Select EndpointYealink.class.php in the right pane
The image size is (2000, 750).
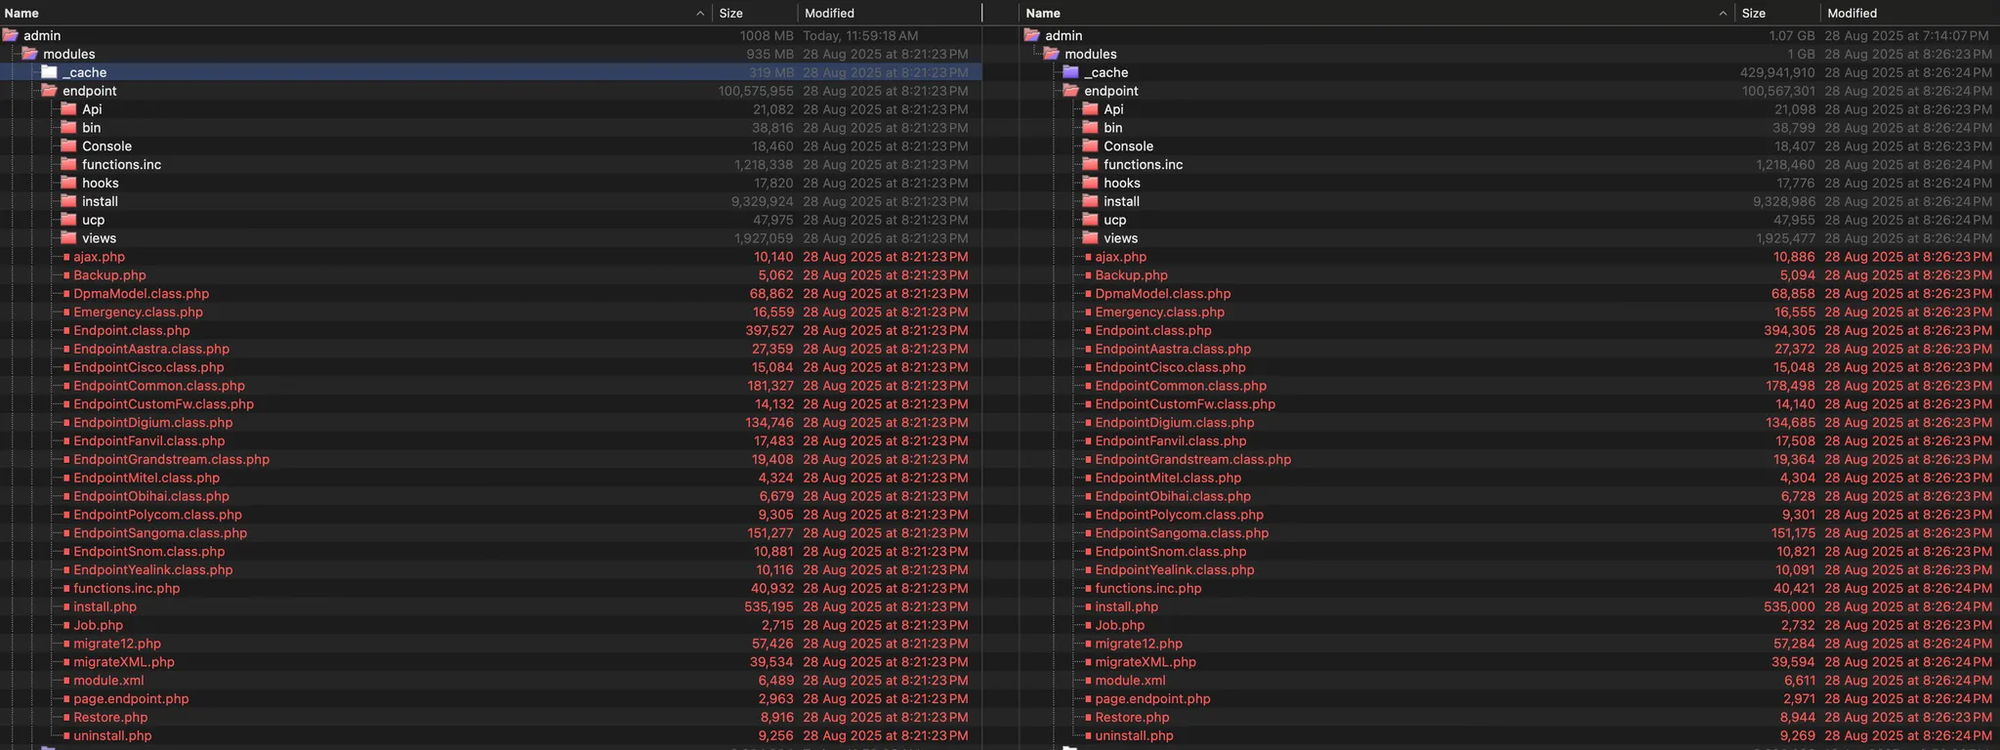click(x=1174, y=570)
